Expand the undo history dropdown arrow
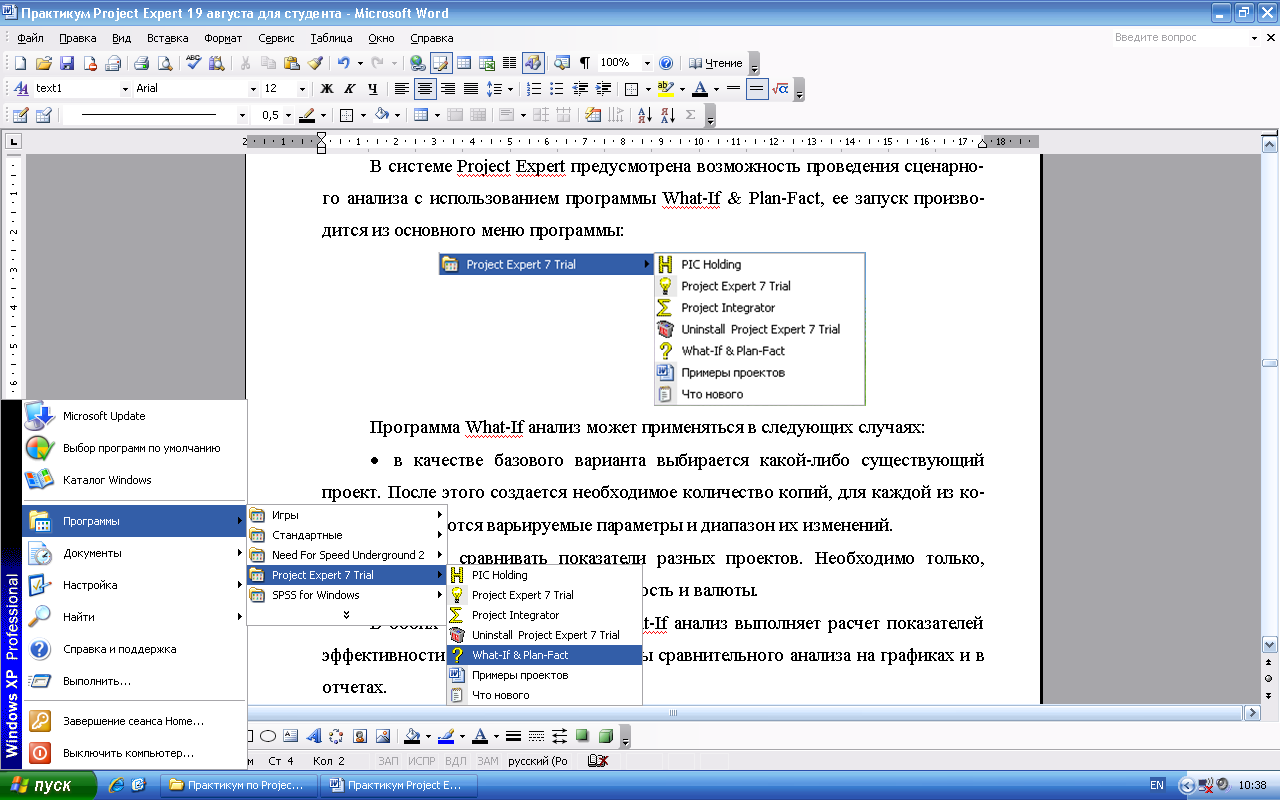1280x800 pixels. (358, 63)
